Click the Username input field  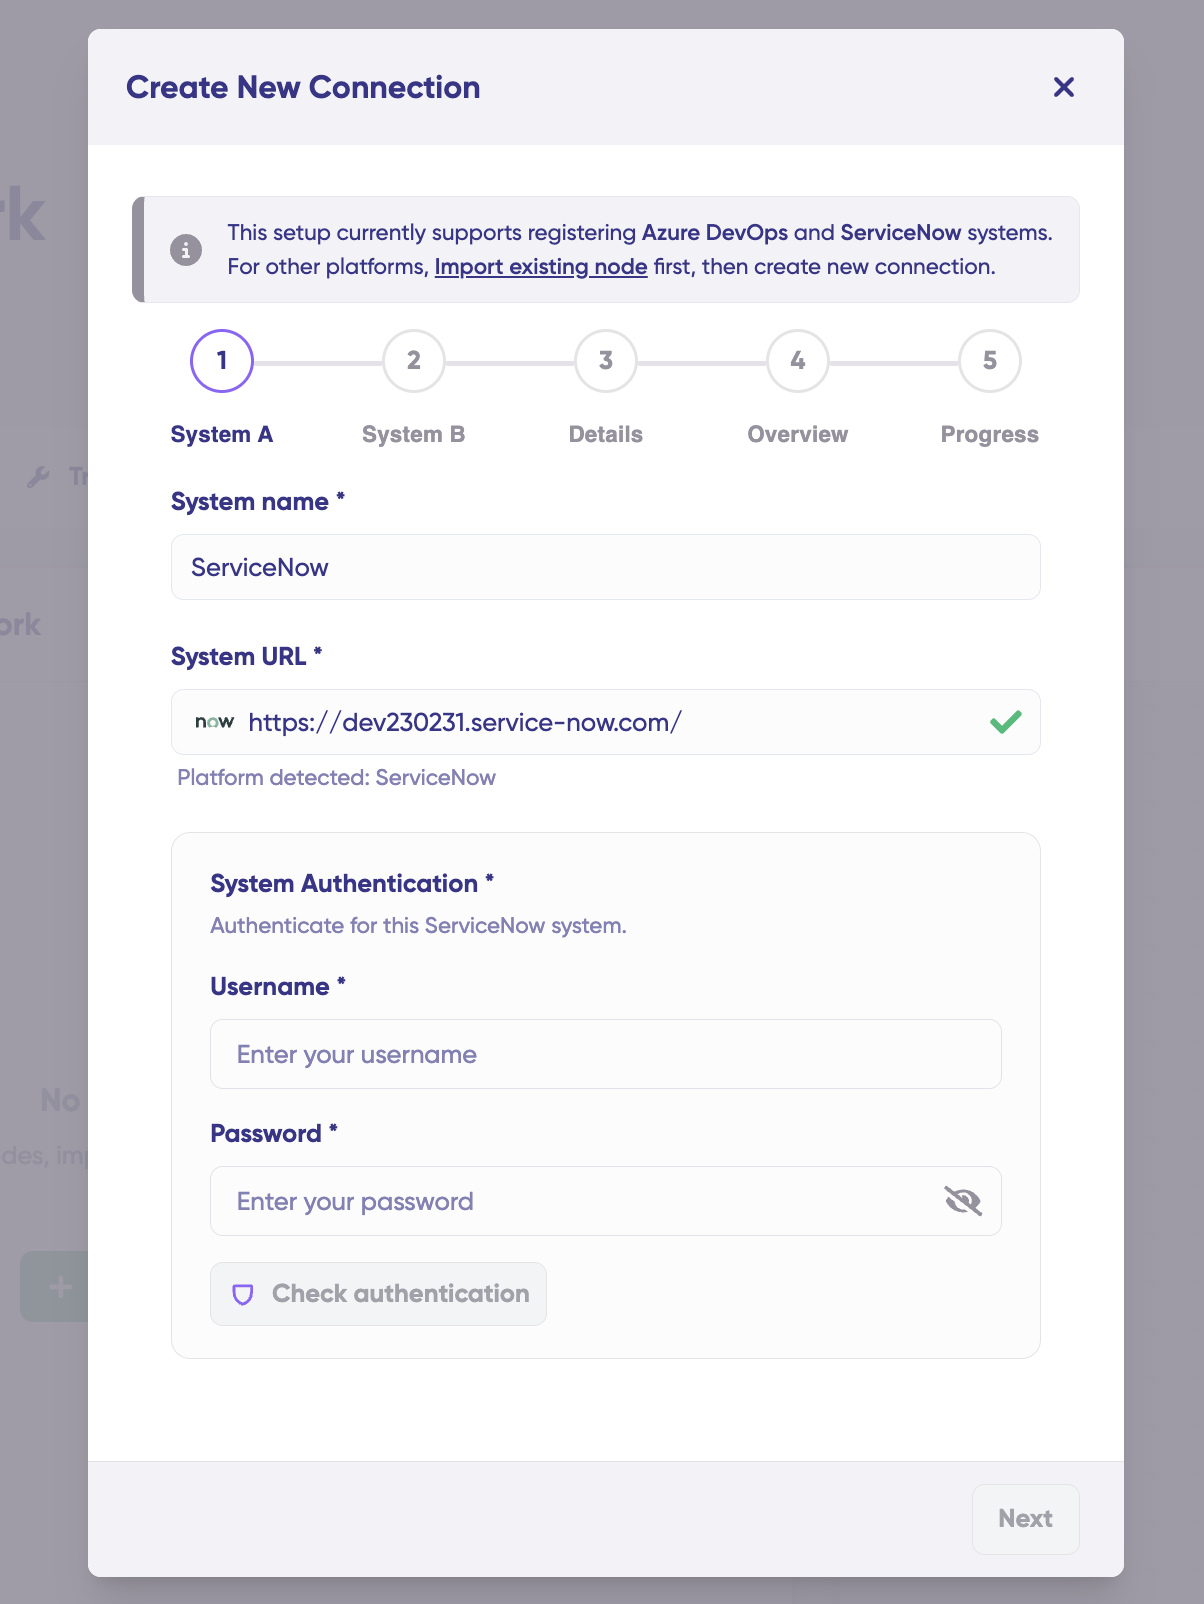point(605,1054)
